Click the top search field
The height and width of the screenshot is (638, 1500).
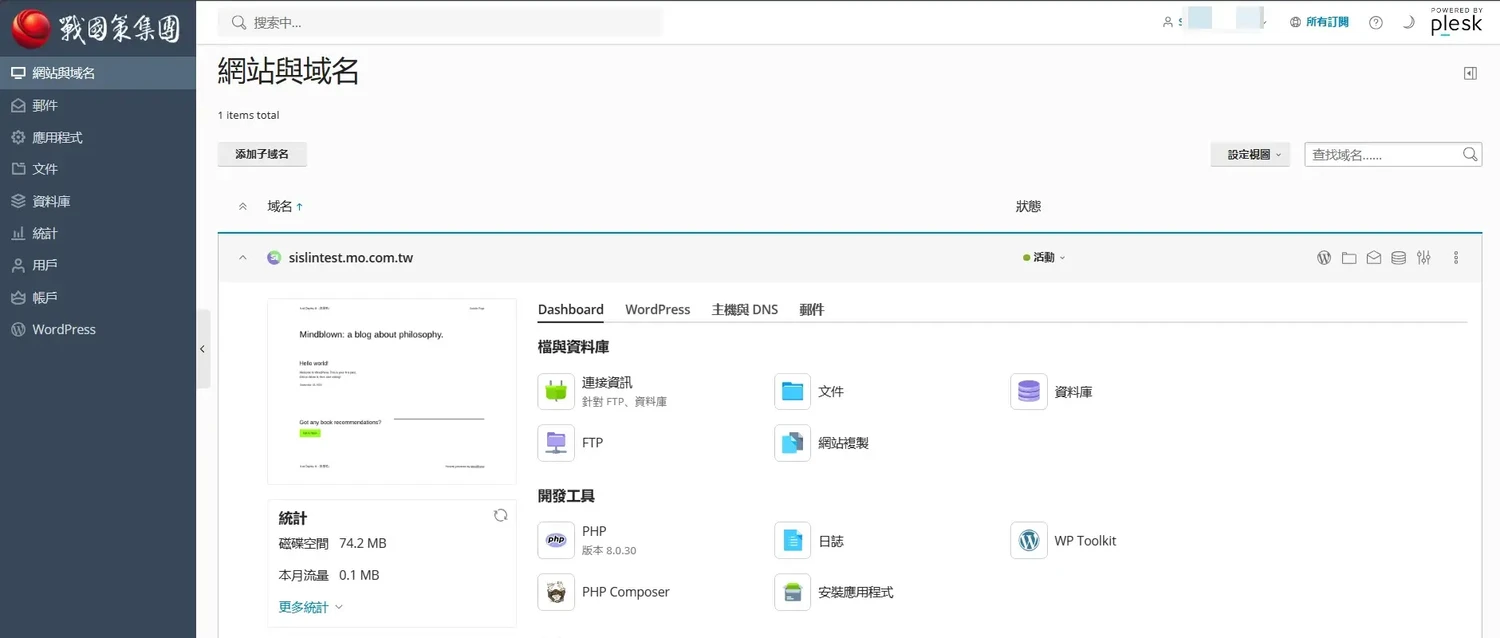point(440,22)
